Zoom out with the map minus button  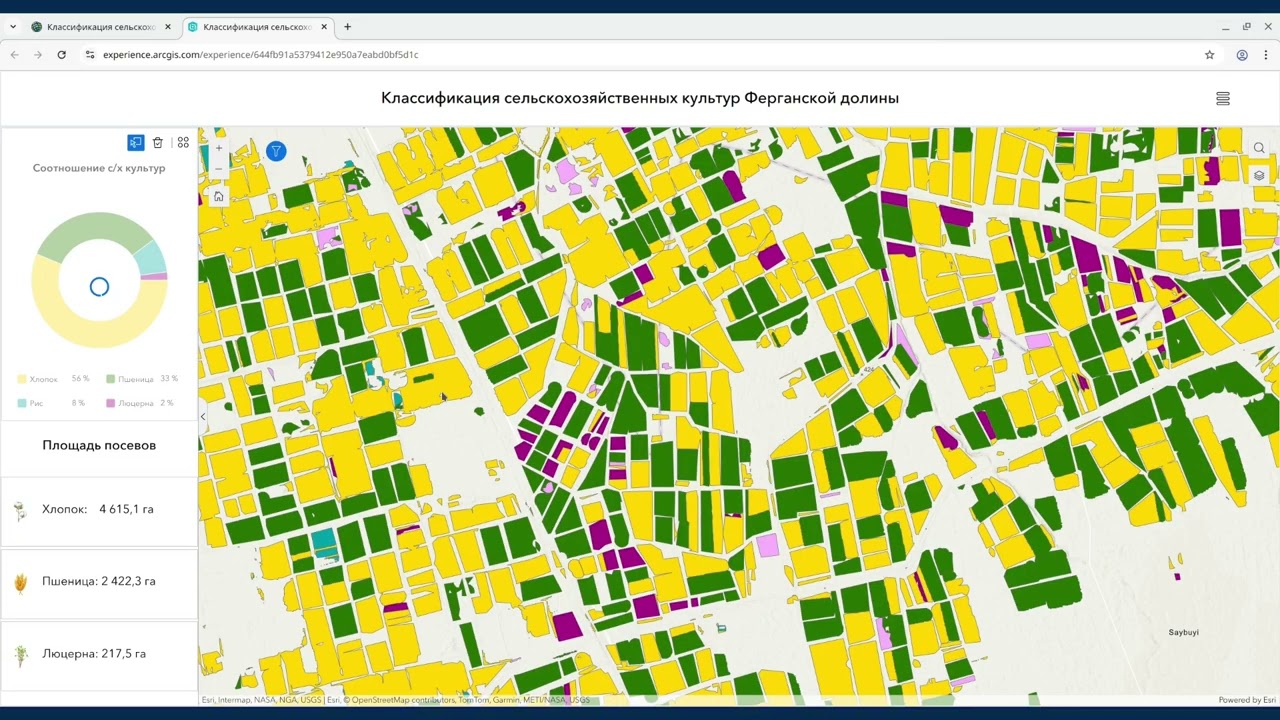click(x=219, y=167)
